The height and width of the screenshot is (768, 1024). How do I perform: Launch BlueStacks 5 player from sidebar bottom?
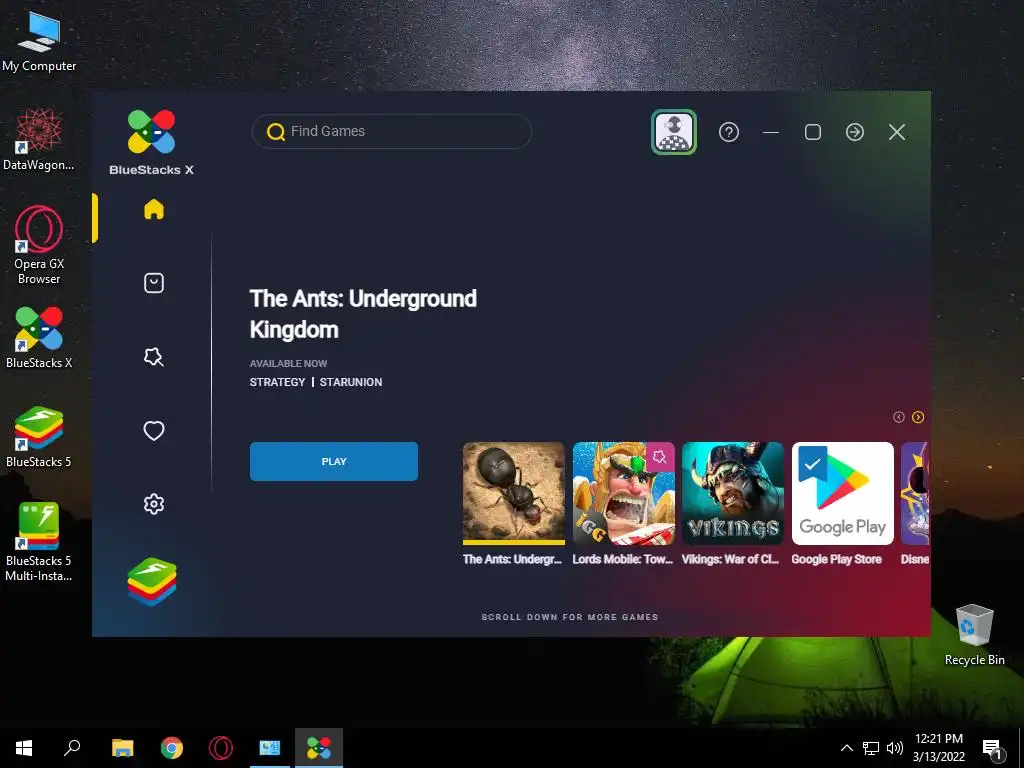pos(152,581)
